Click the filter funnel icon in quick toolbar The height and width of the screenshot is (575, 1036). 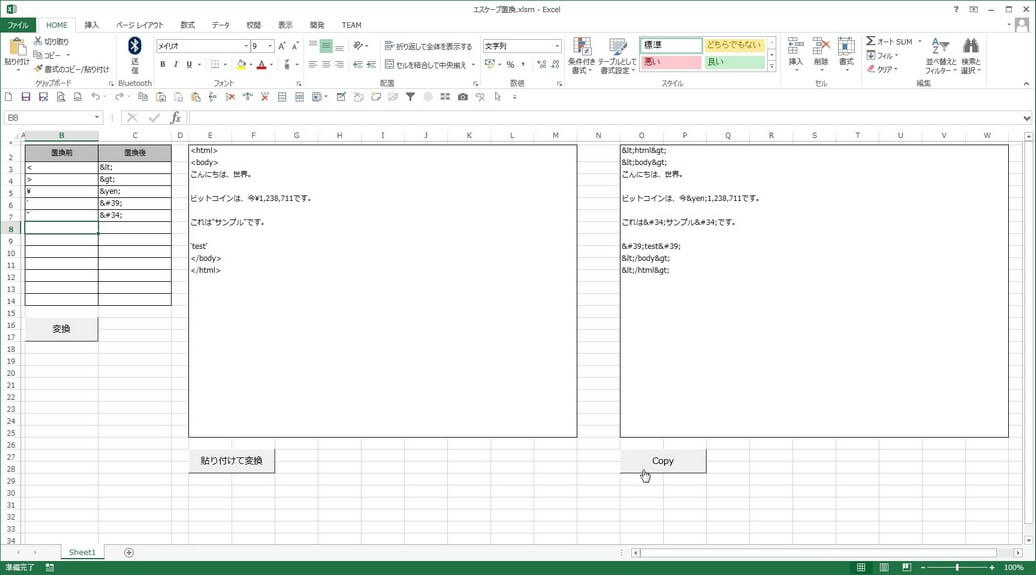point(410,97)
